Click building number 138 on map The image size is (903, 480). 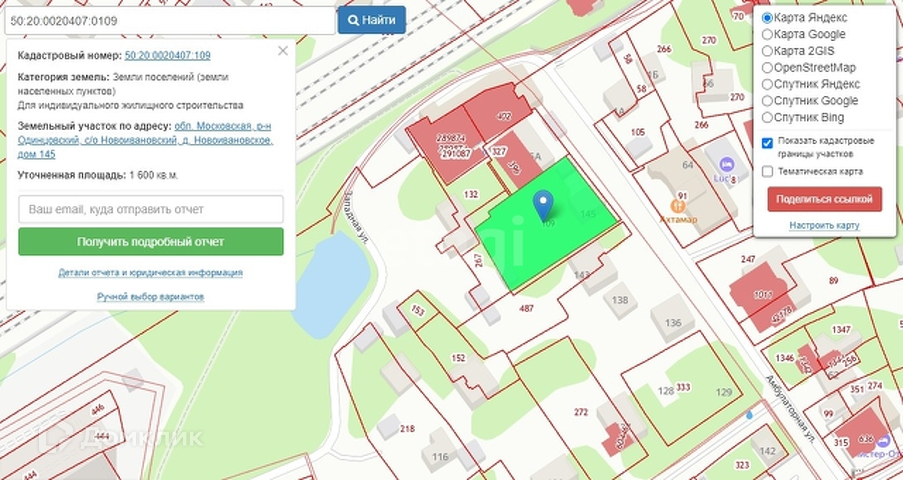point(620,300)
